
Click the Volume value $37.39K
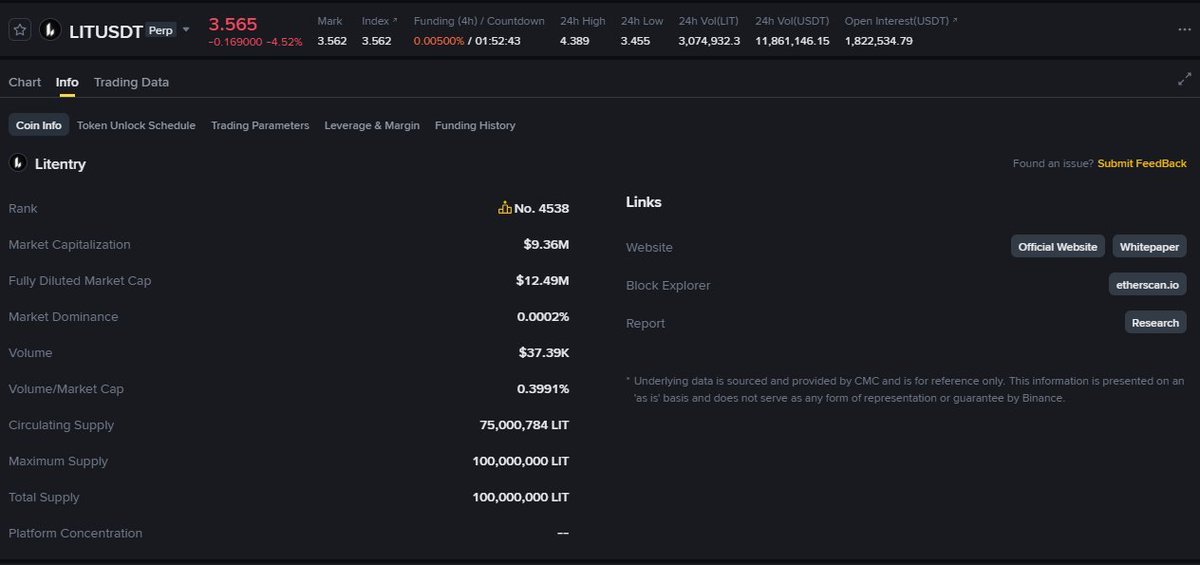(x=544, y=352)
